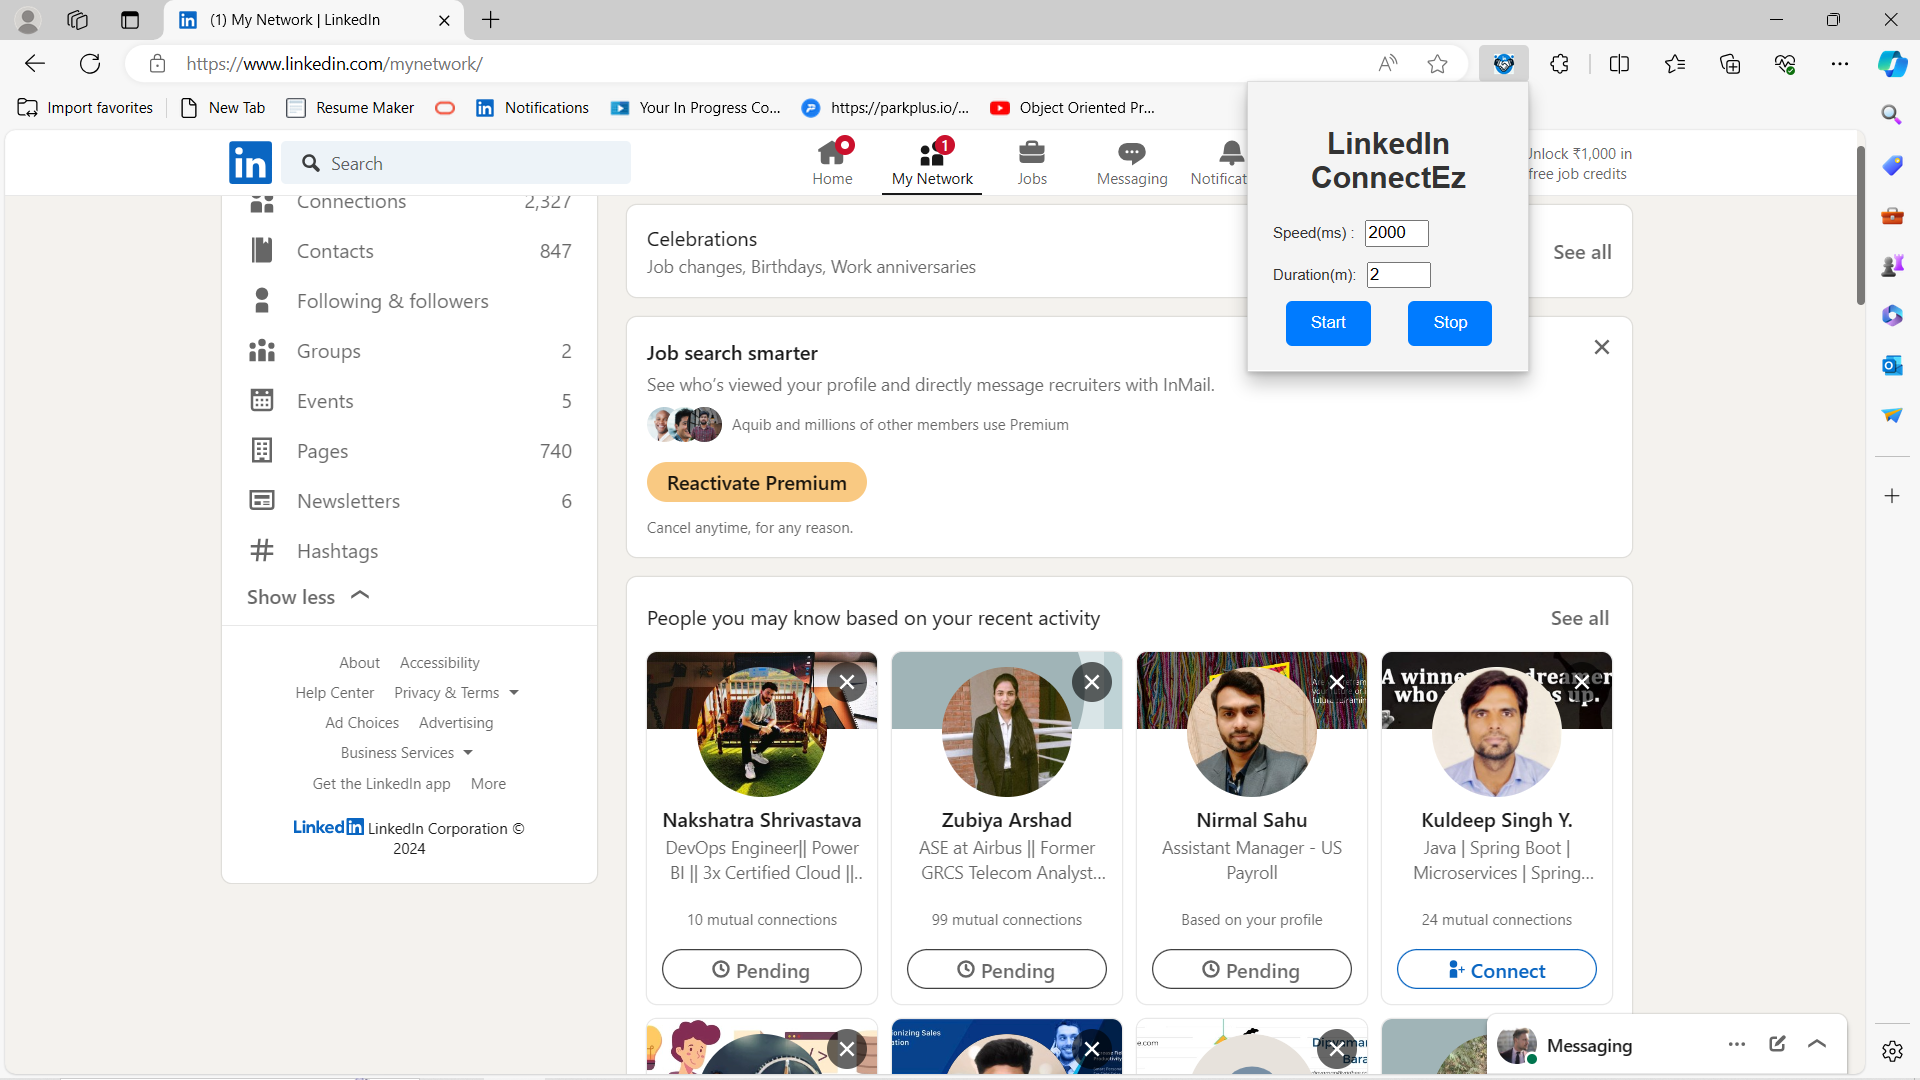Collapse sidebar with Show less

pyautogui.click(x=308, y=597)
